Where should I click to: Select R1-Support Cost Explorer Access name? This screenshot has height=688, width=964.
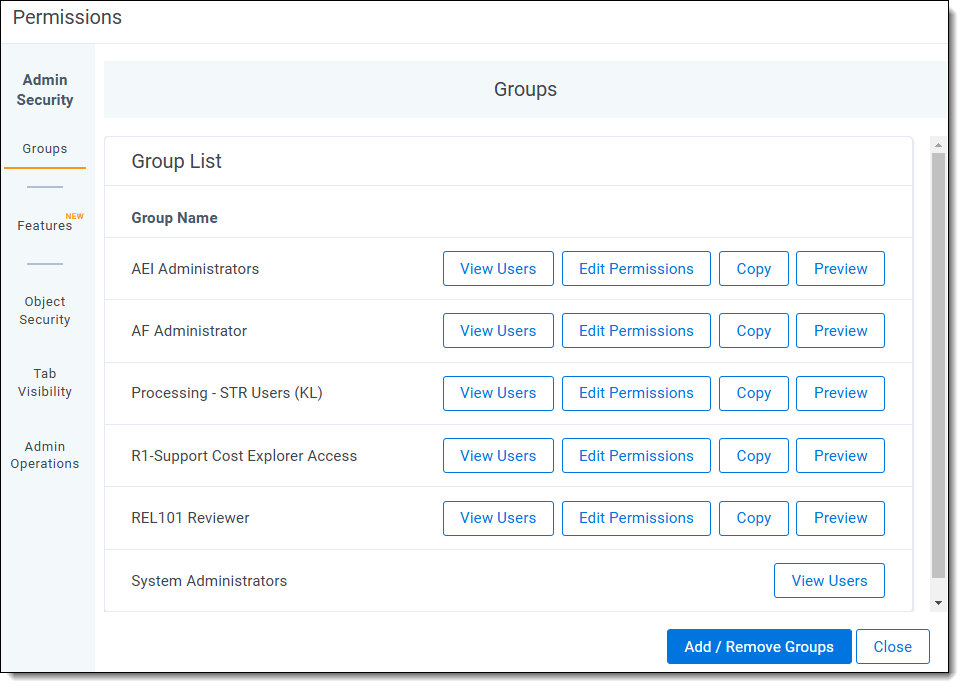point(244,456)
